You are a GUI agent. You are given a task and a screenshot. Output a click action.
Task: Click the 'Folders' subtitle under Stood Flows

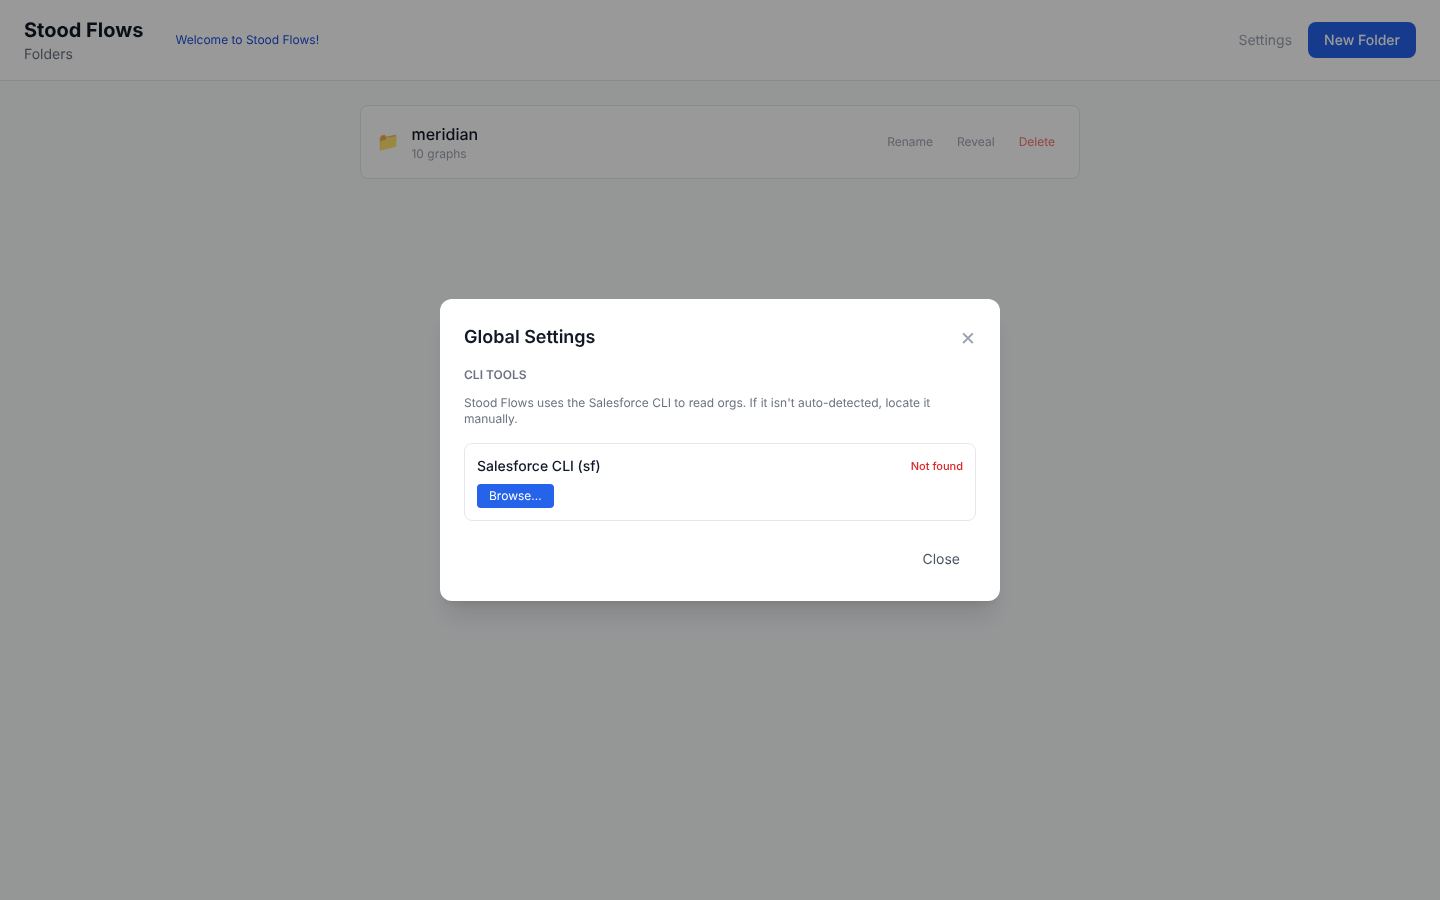click(x=48, y=54)
